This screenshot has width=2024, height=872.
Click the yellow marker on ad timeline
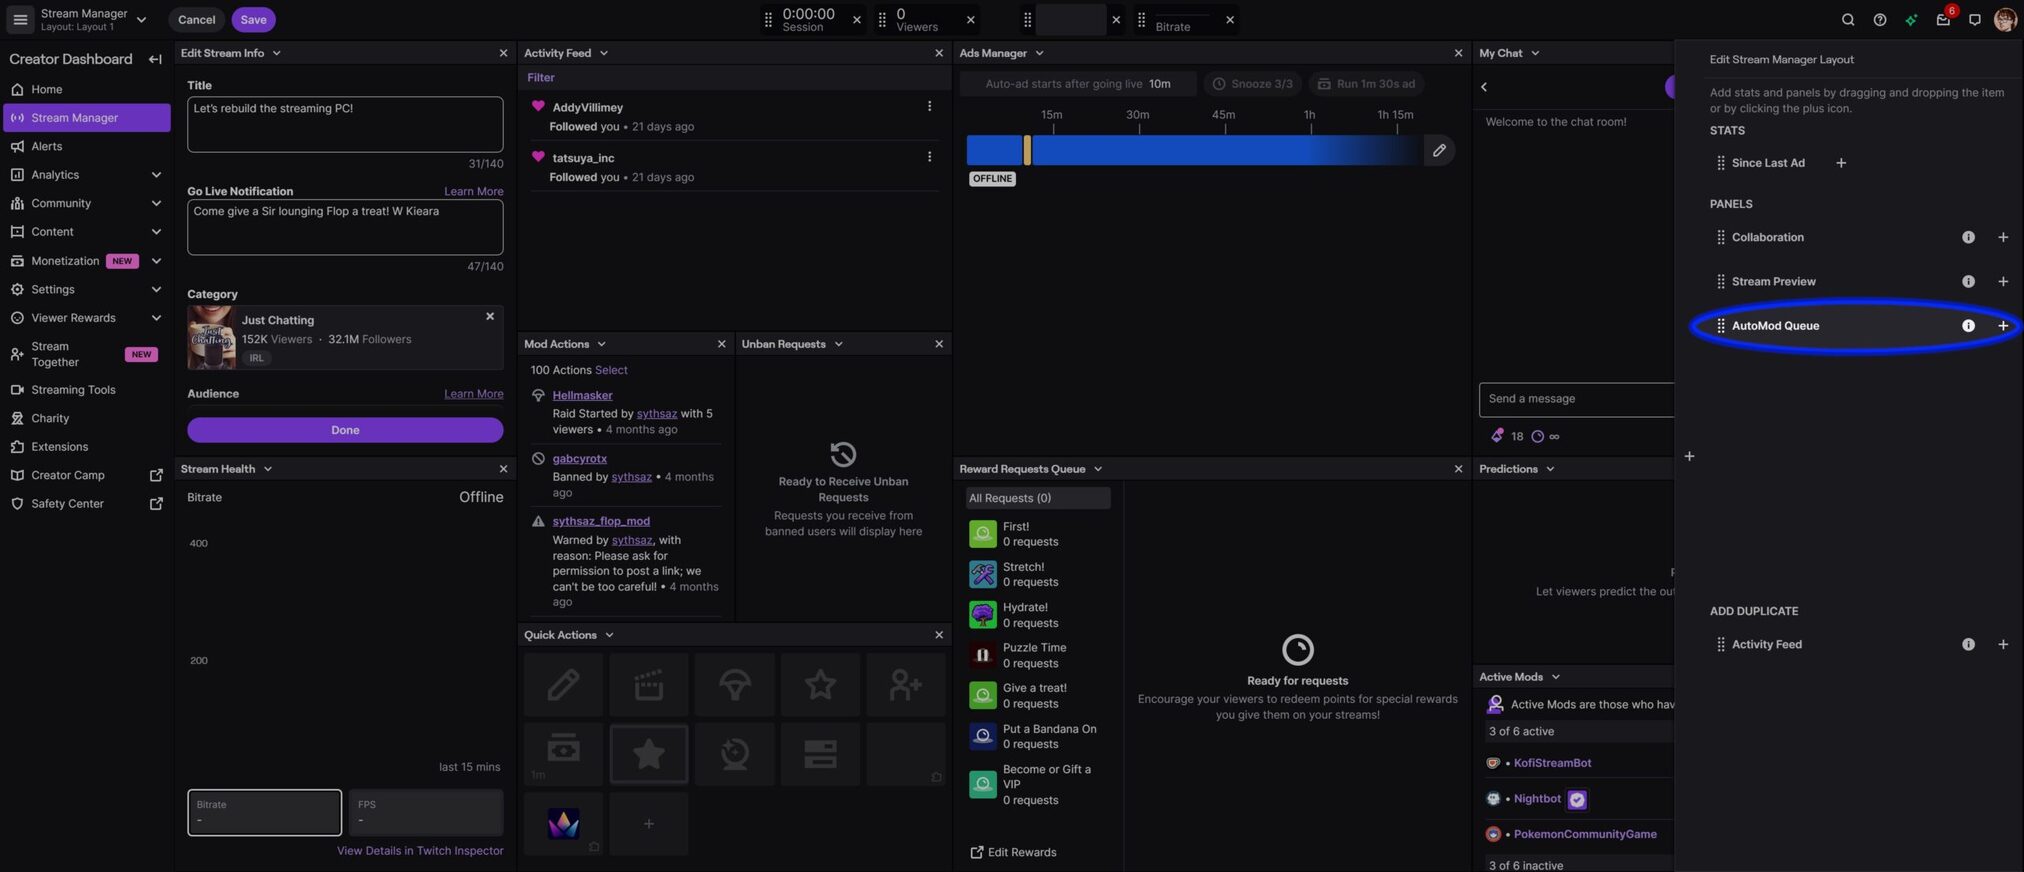point(1027,150)
